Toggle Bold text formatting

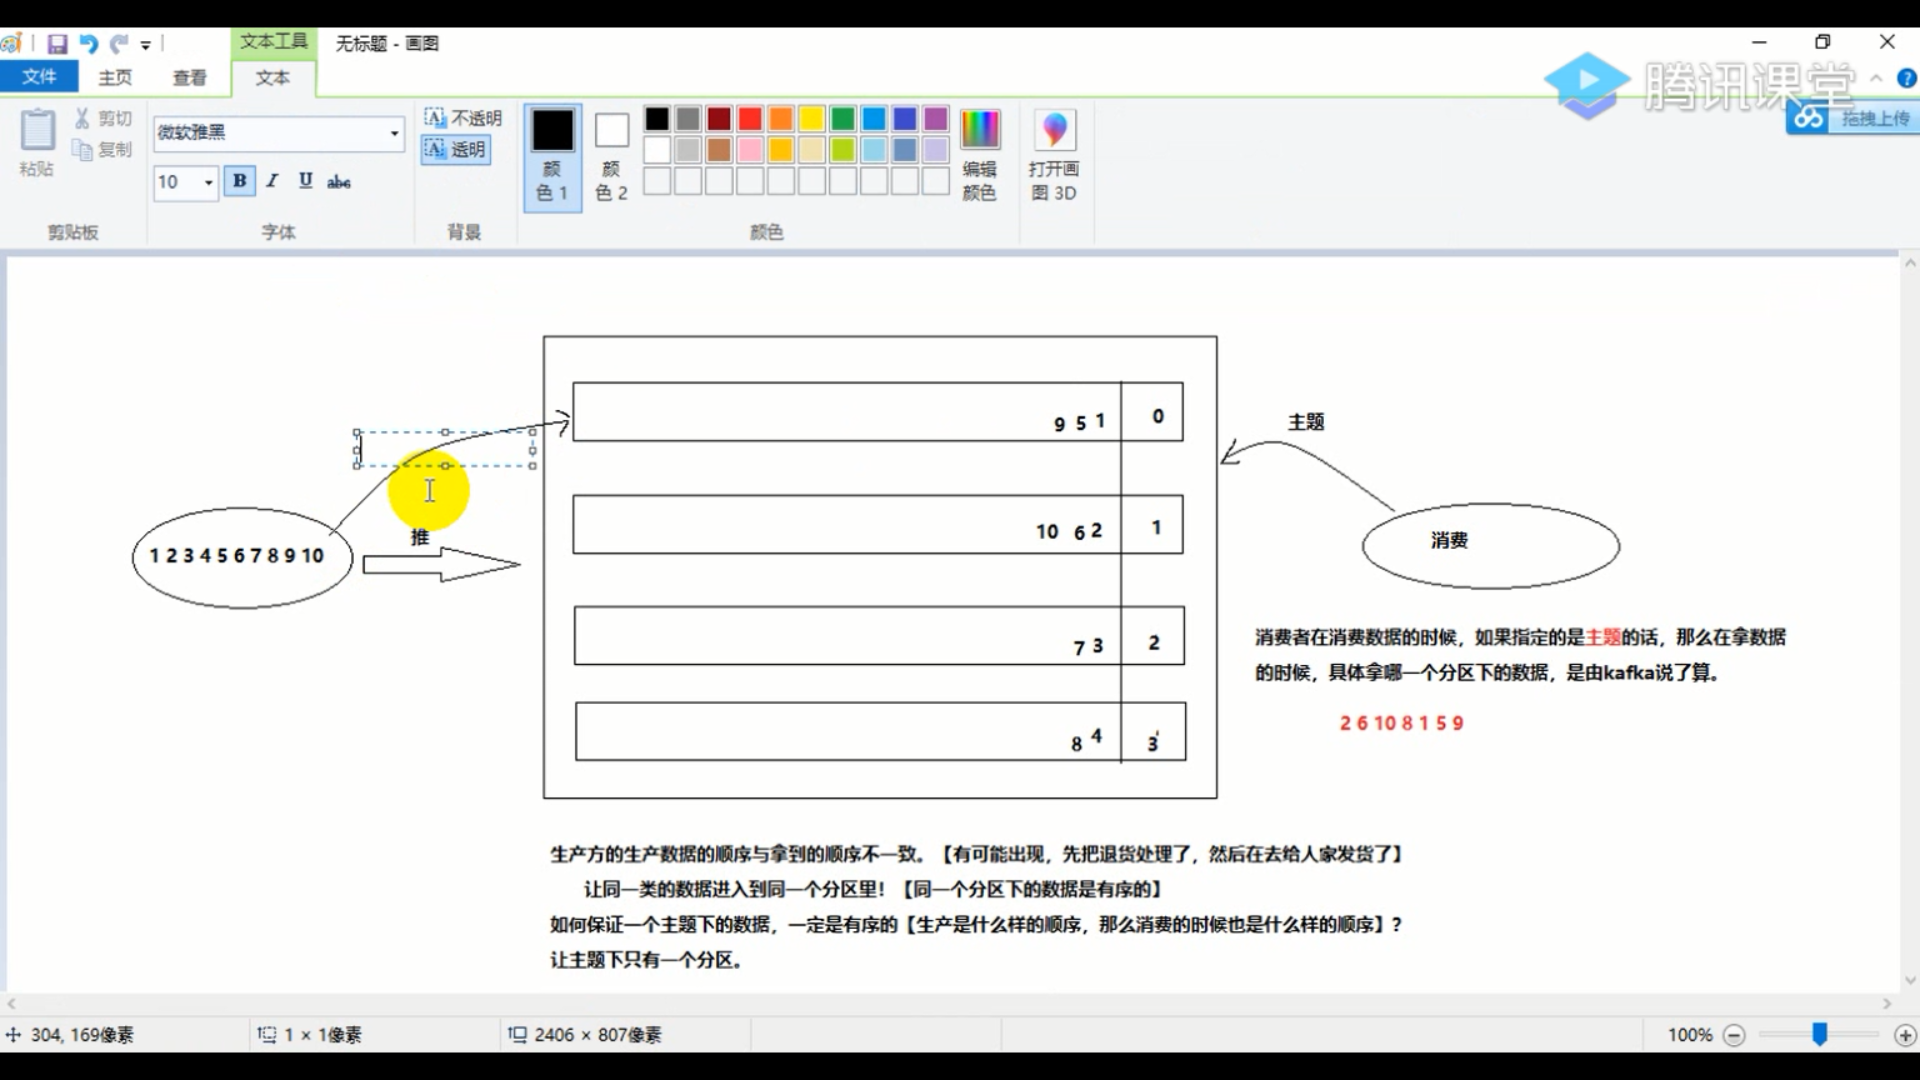click(239, 181)
